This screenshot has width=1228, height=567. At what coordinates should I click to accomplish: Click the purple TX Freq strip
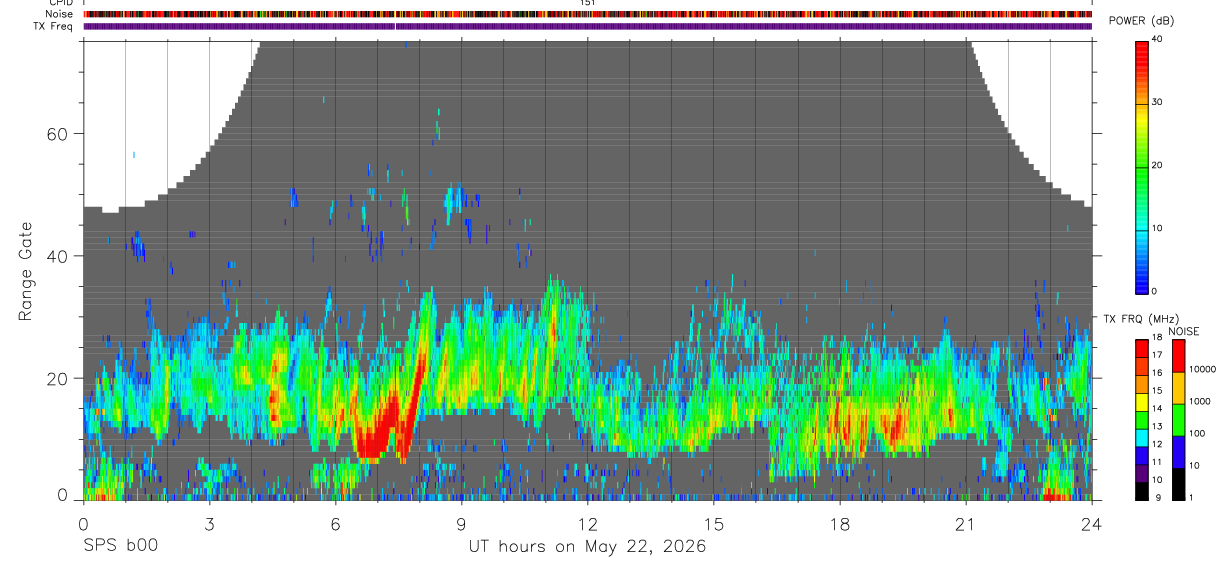588,26
